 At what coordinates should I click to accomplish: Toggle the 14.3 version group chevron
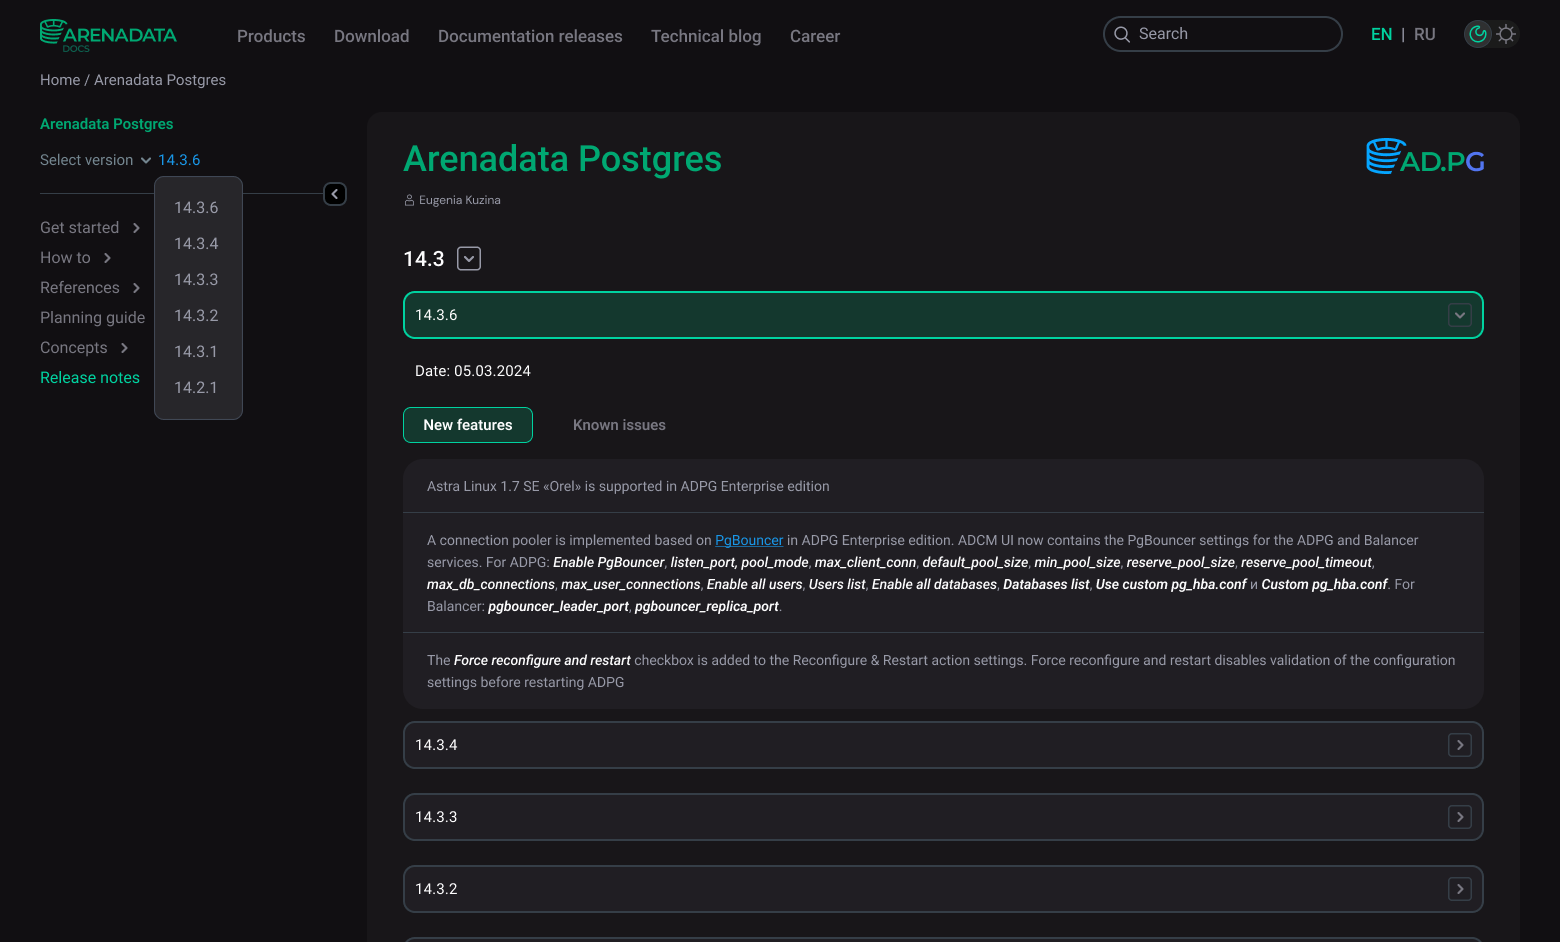pyautogui.click(x=469, y=259)
